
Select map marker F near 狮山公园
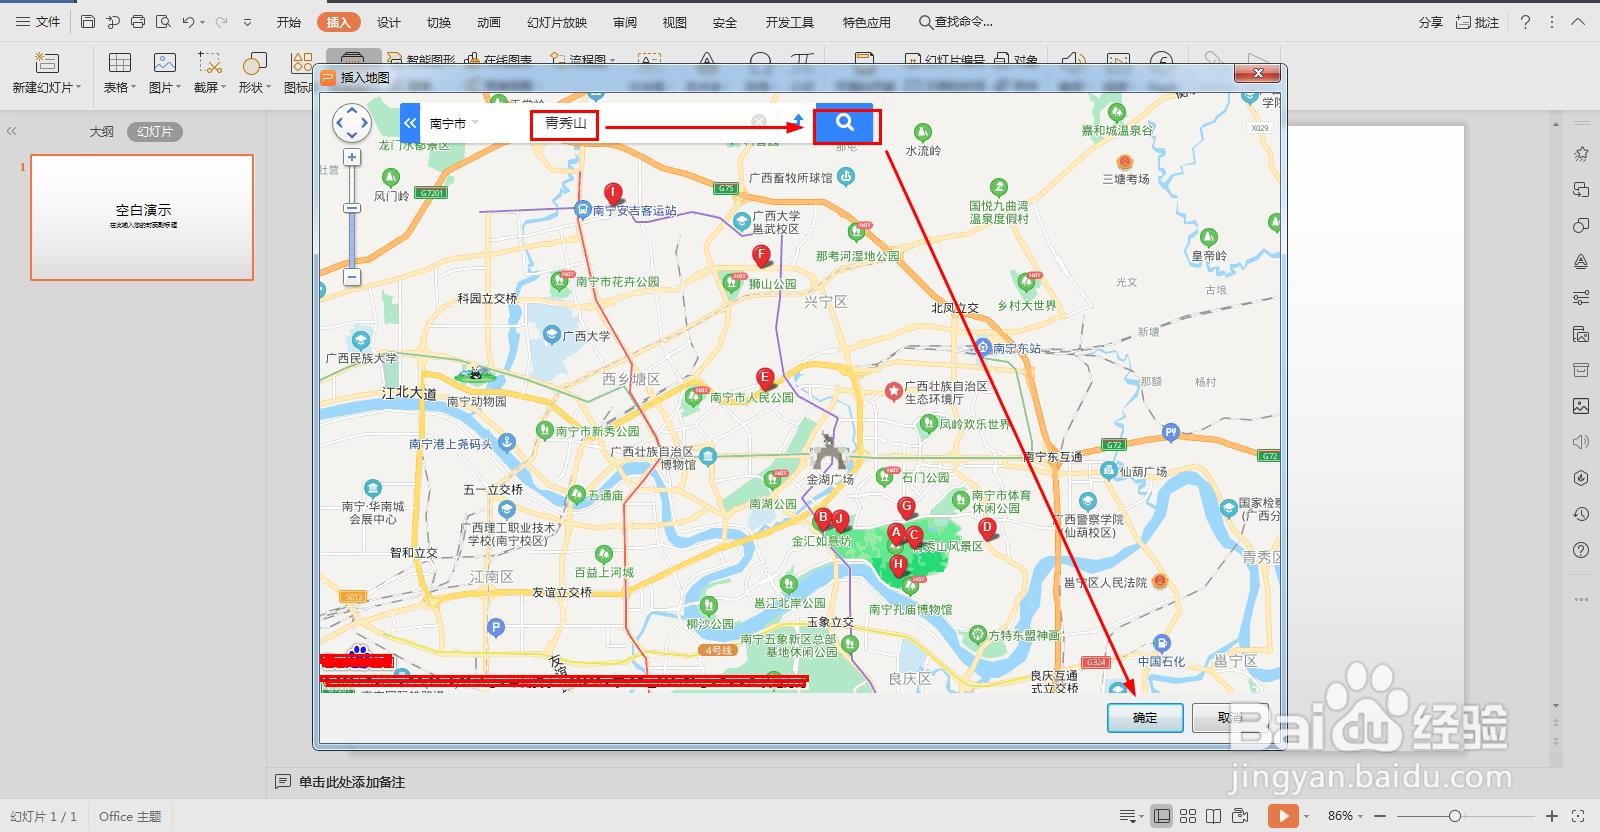pyautogui.click(x=762, y=255)
